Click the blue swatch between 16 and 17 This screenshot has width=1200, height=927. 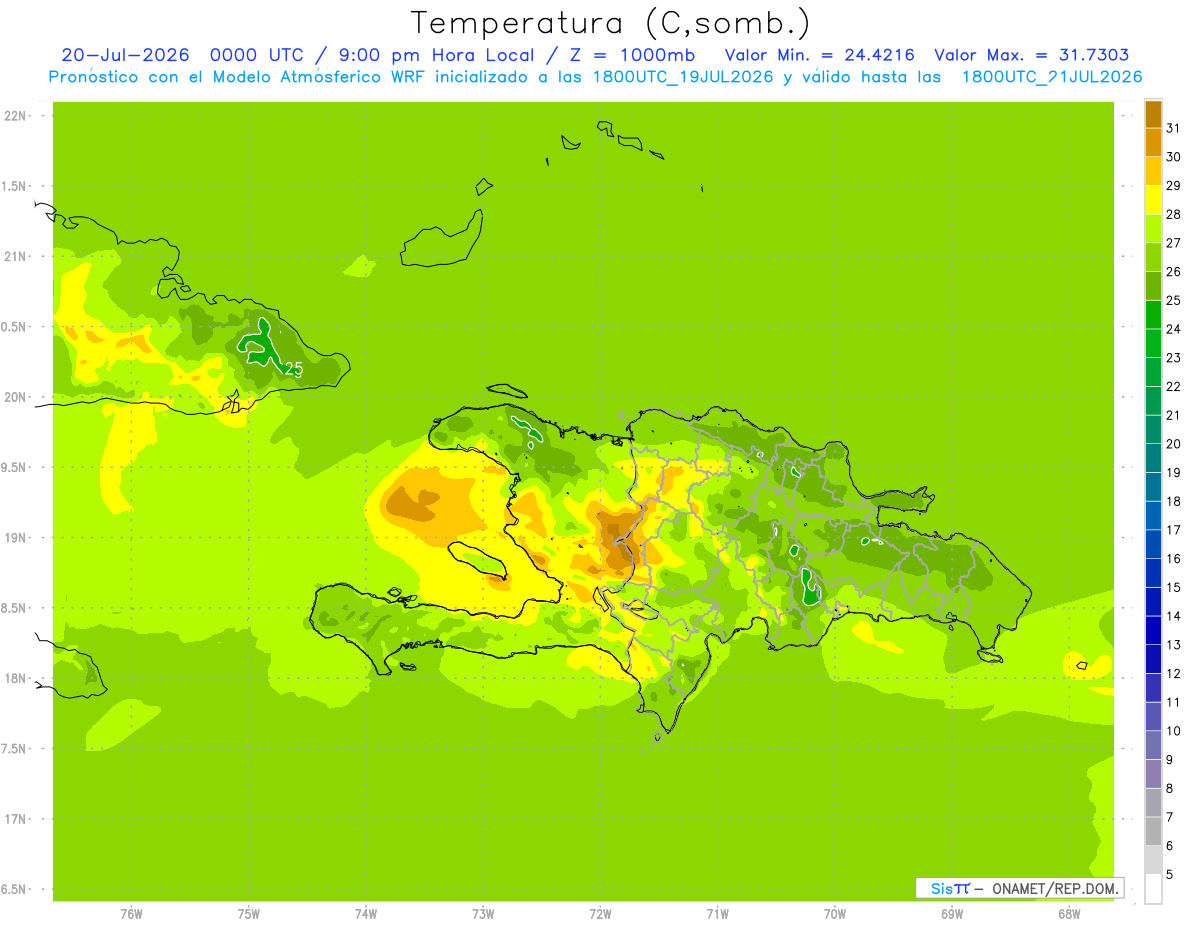tap(1153, 544)
